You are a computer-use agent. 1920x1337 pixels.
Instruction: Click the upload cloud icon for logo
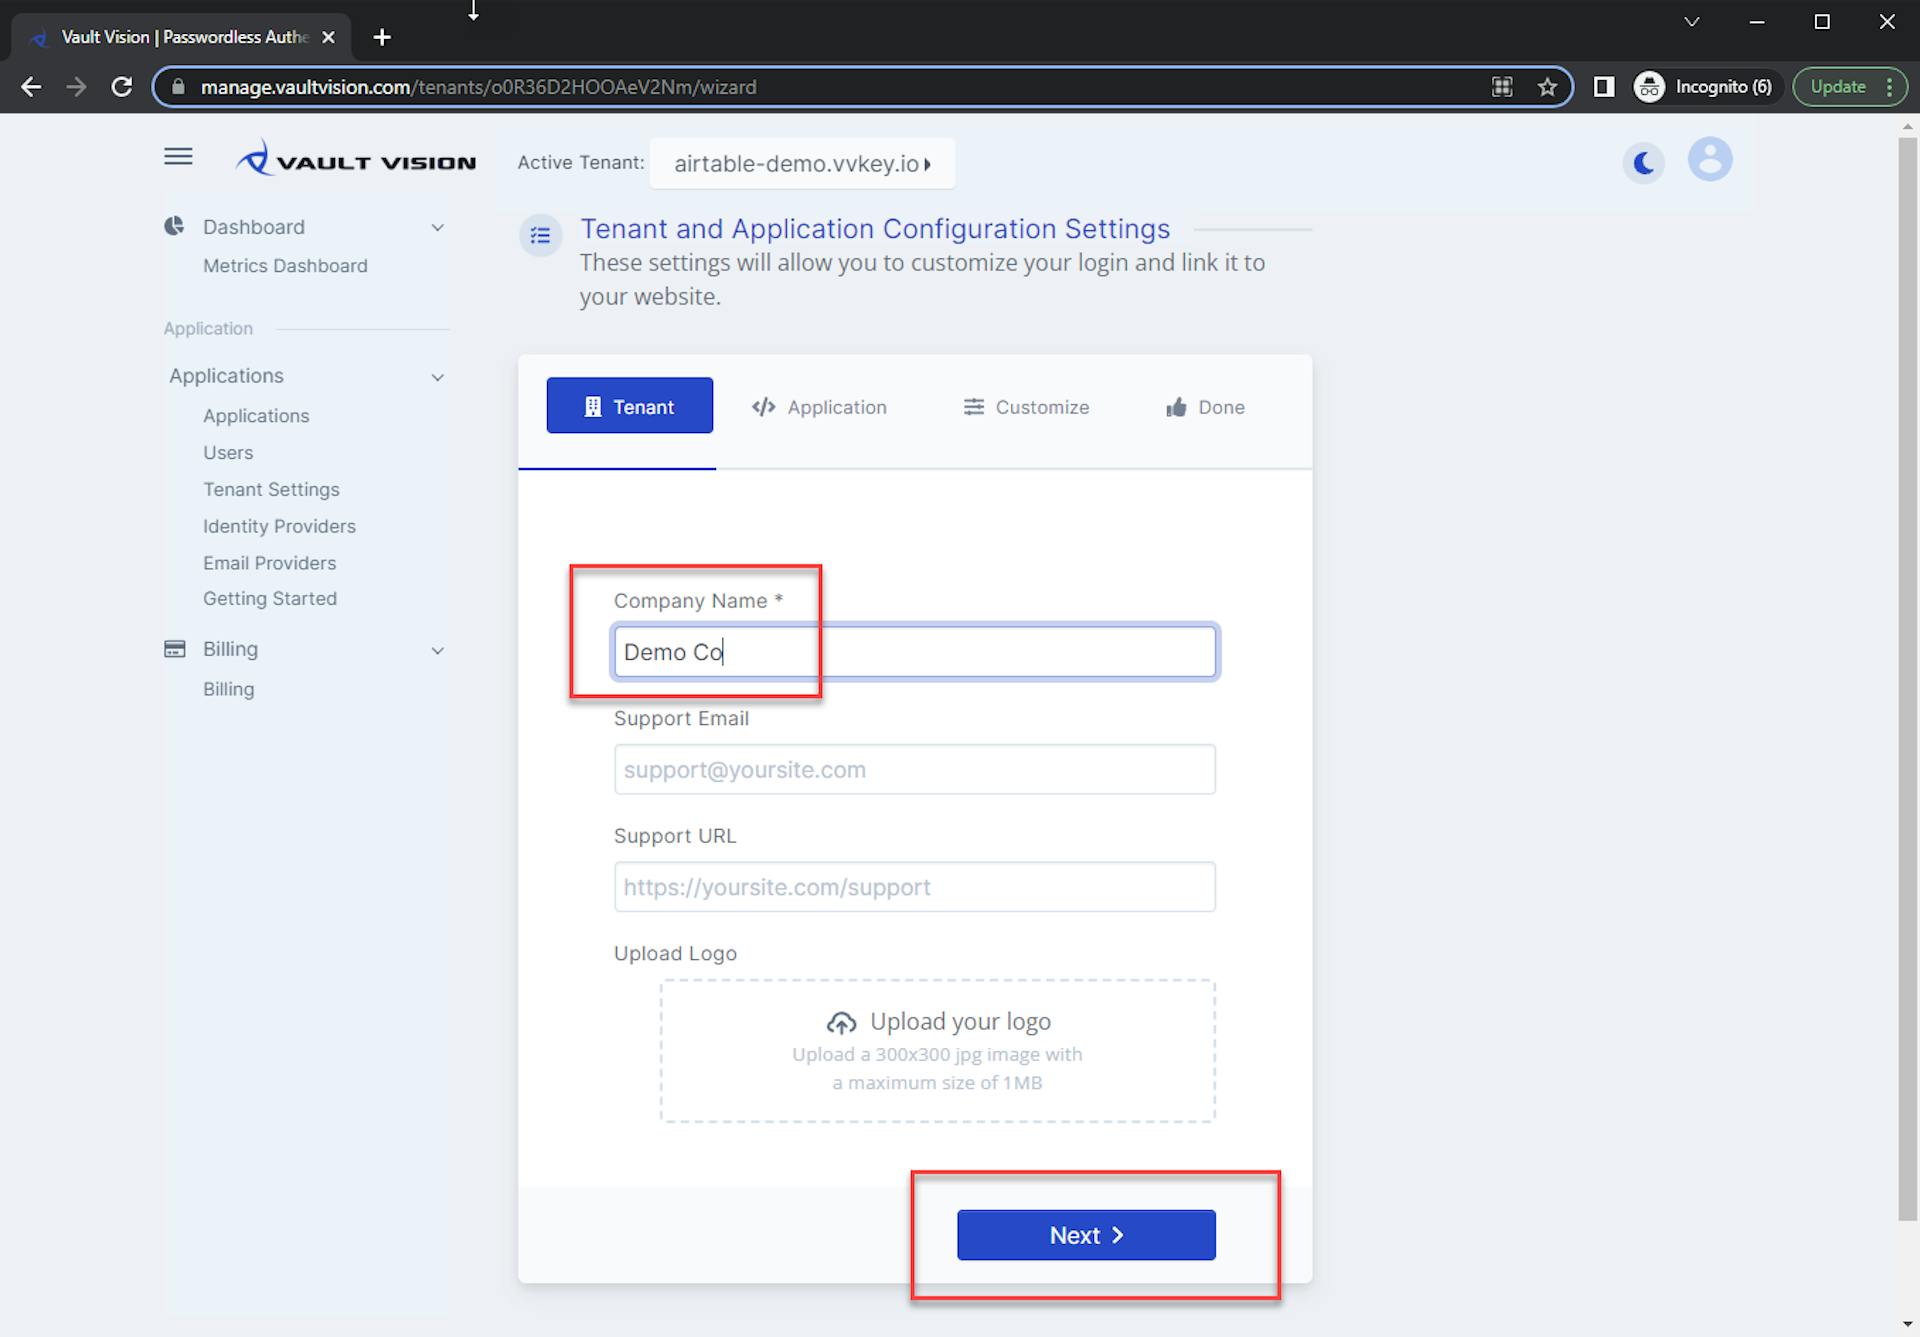tap(841, 1021)
